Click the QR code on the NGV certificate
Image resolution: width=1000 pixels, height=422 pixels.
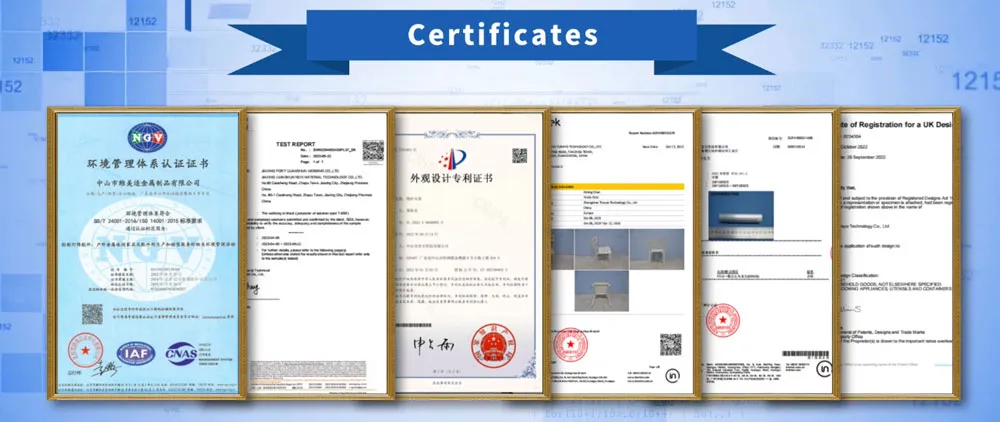pyautogui.click(x=92, y=313)
